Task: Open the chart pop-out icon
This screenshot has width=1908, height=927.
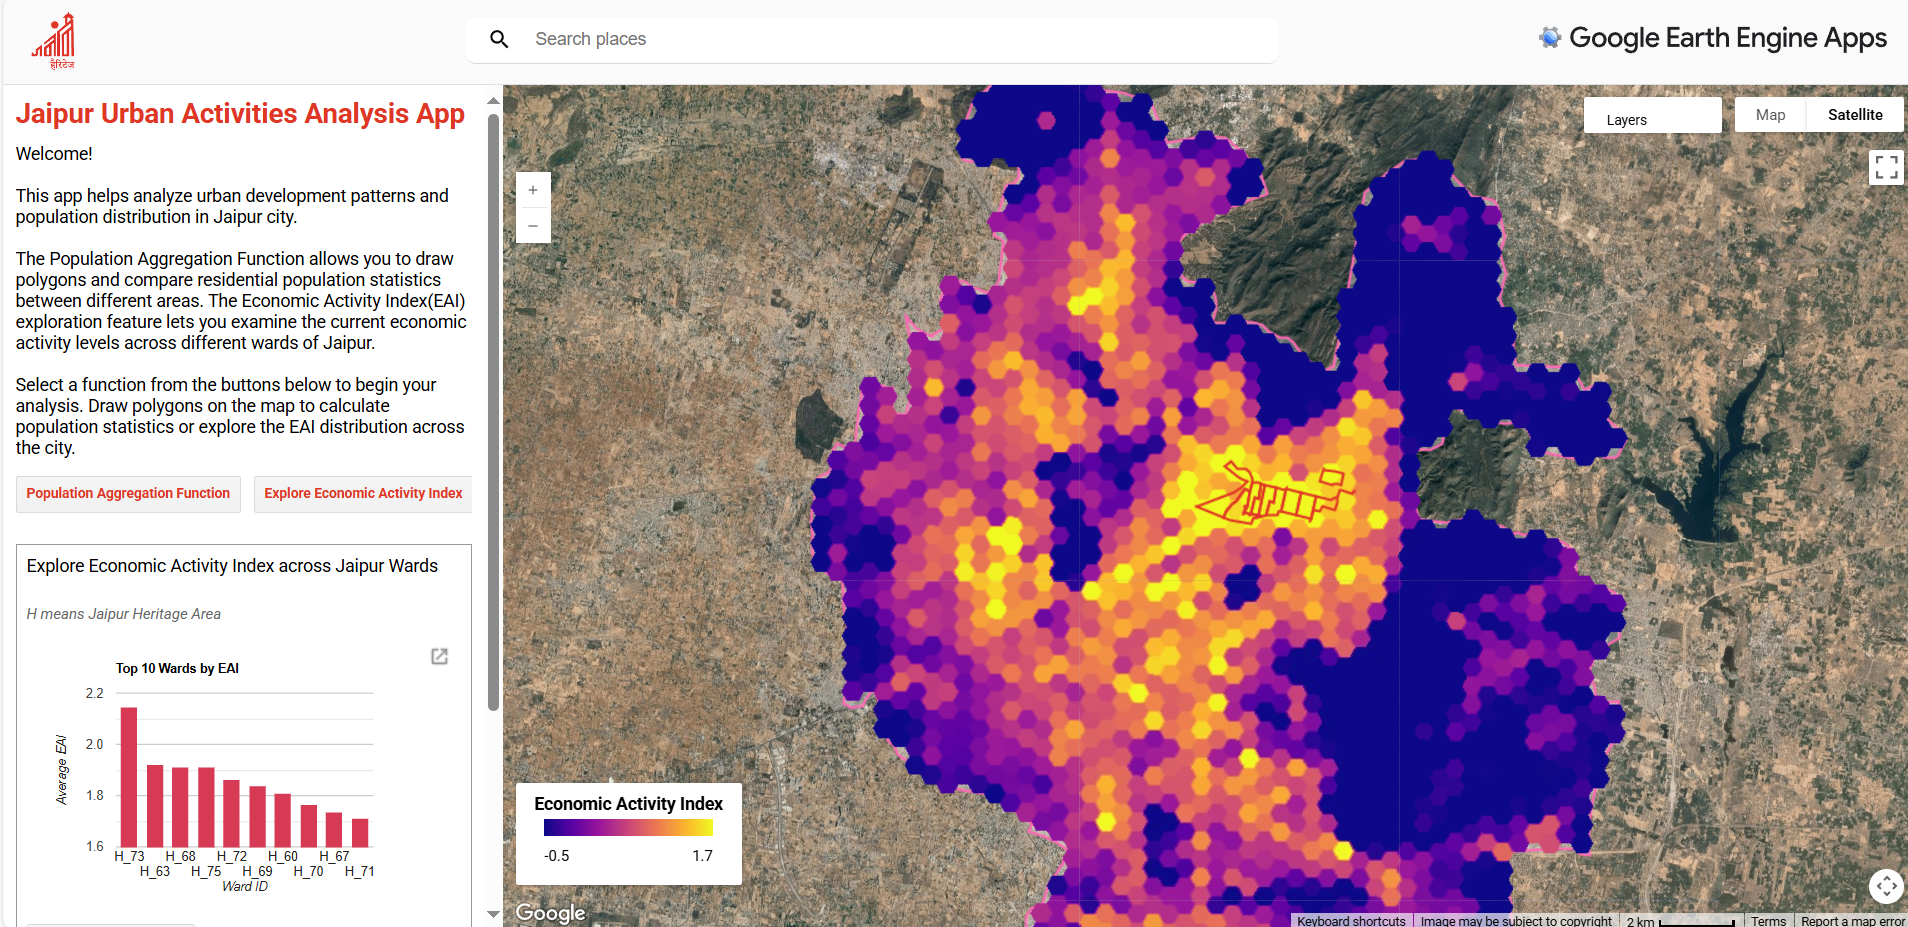Action: click(439, 656)
